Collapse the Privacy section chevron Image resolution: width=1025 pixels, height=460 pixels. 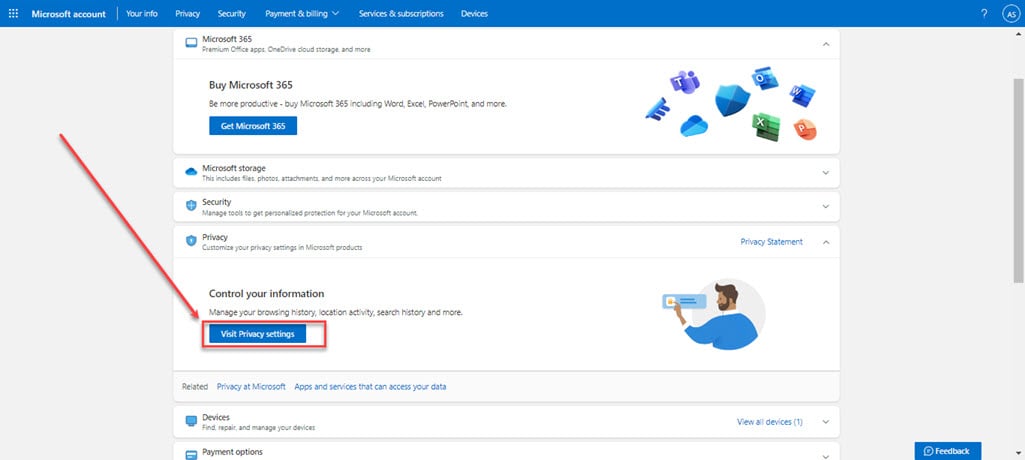[826, 242]
